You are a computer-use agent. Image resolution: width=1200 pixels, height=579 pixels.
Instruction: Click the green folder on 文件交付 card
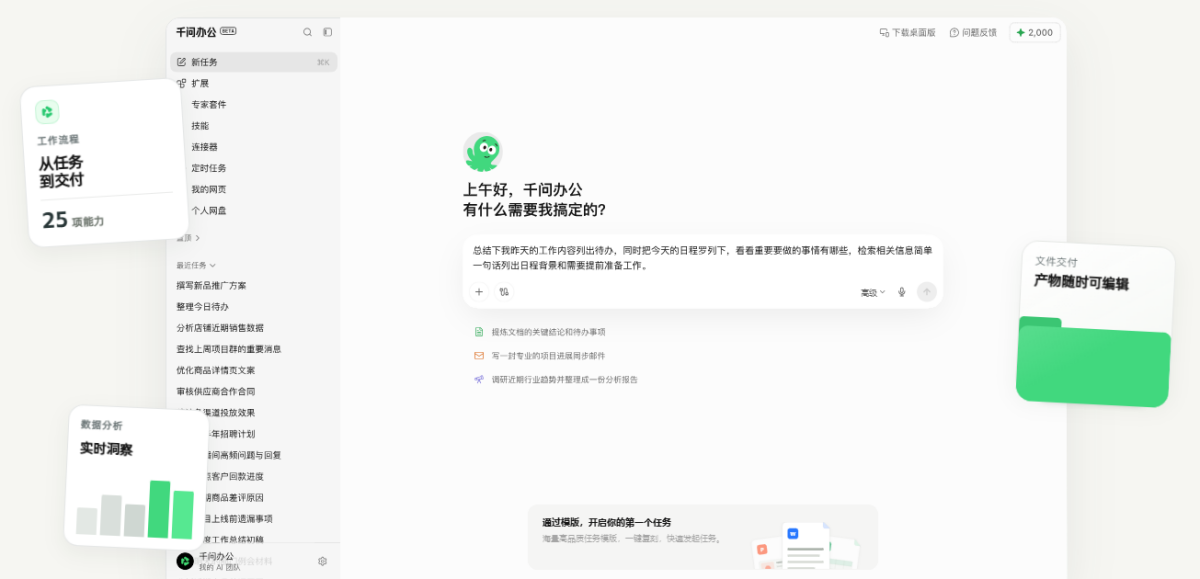pyautogui.click(x=1093, y=360)
